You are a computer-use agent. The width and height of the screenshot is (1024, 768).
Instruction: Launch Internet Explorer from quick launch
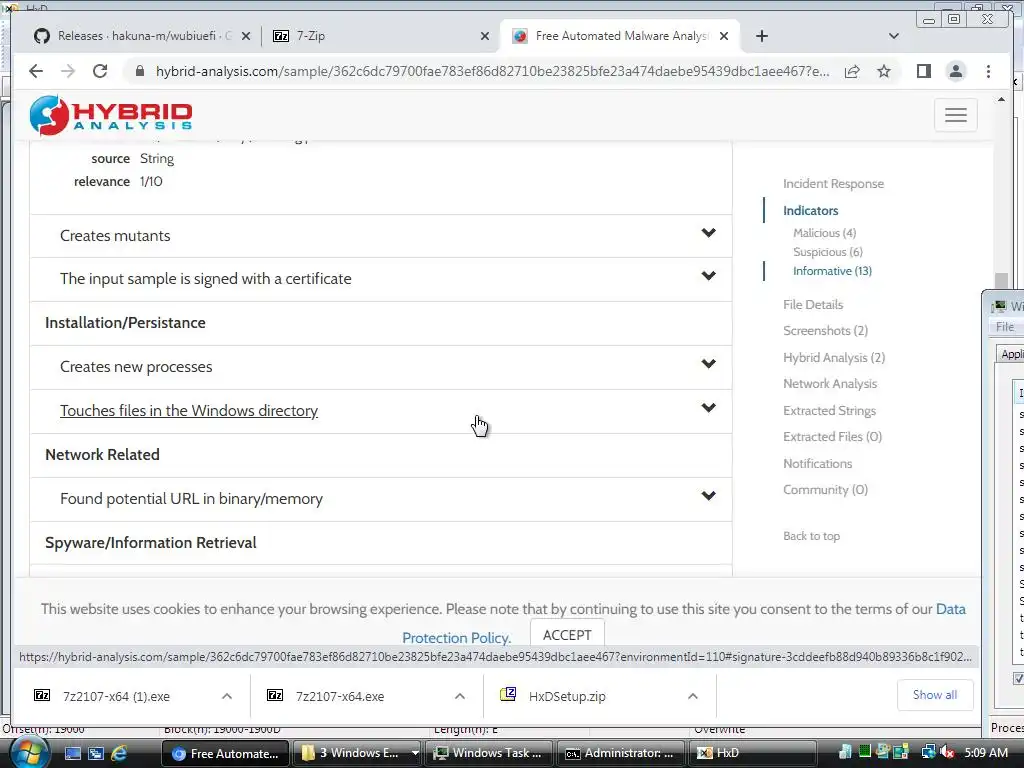click(x=119, y=753)
